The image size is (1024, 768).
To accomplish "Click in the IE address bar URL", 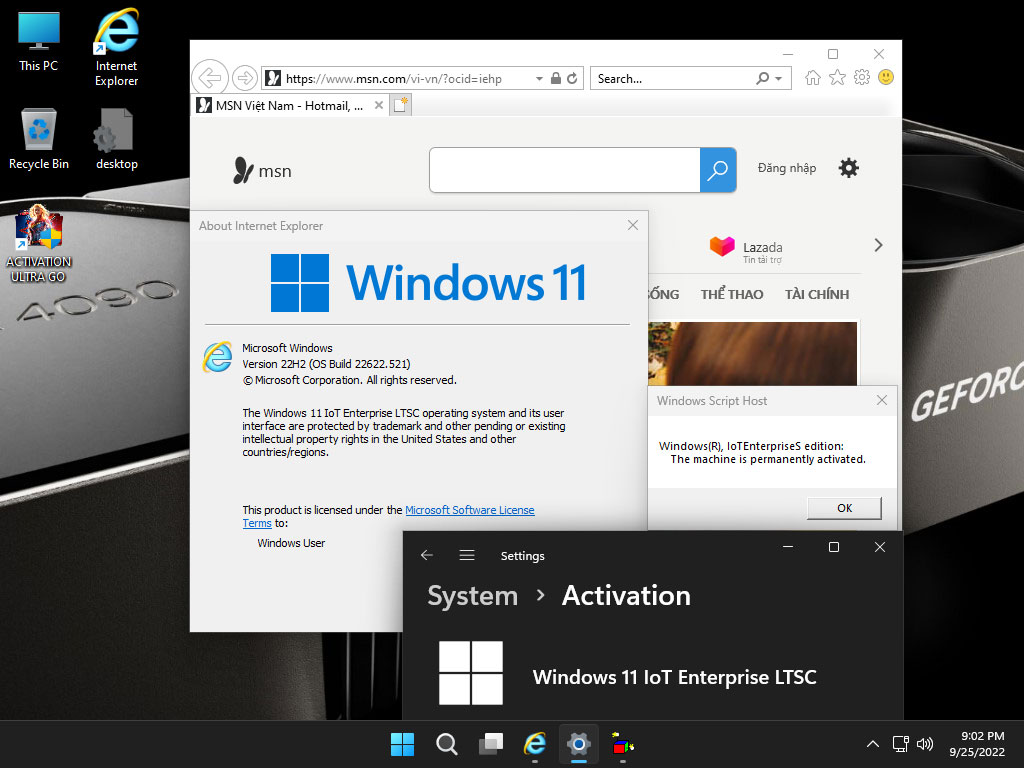I will pos(394,78).
